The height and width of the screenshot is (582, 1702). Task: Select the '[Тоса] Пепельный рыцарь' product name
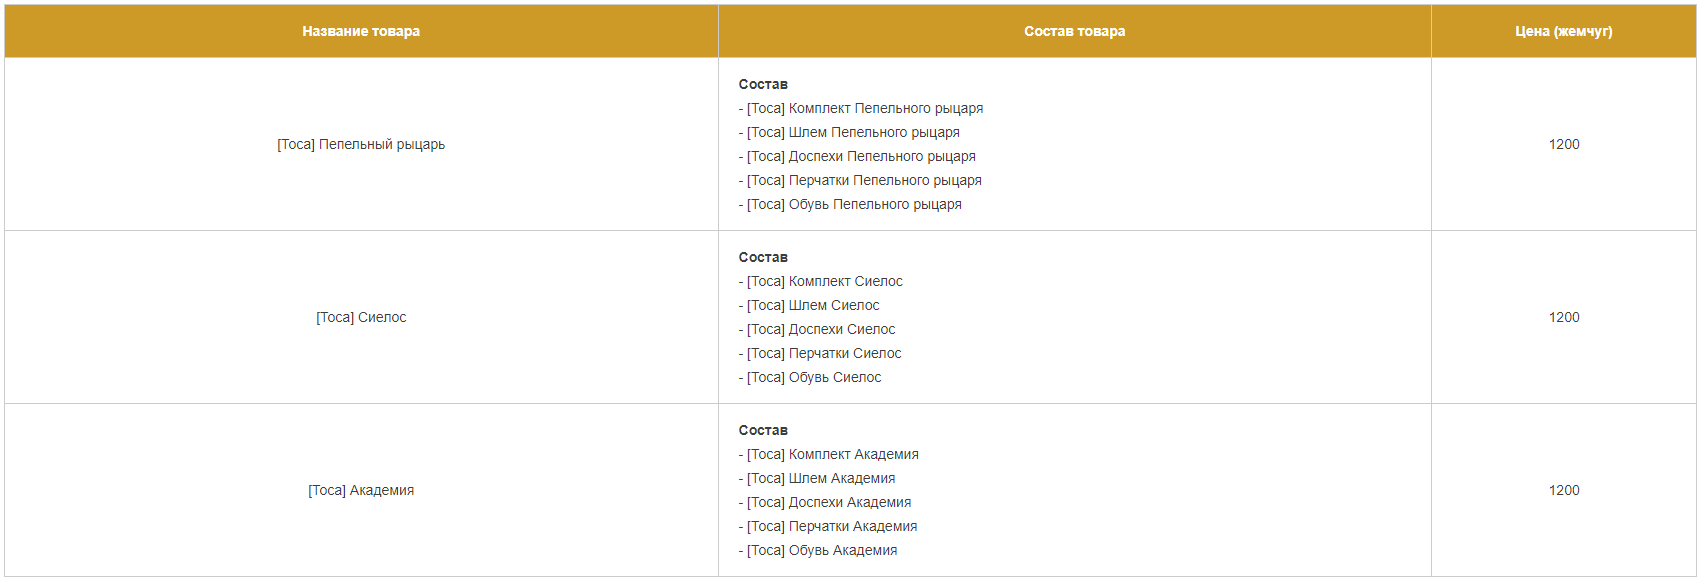pyautogui.click(x=361, y=144)
